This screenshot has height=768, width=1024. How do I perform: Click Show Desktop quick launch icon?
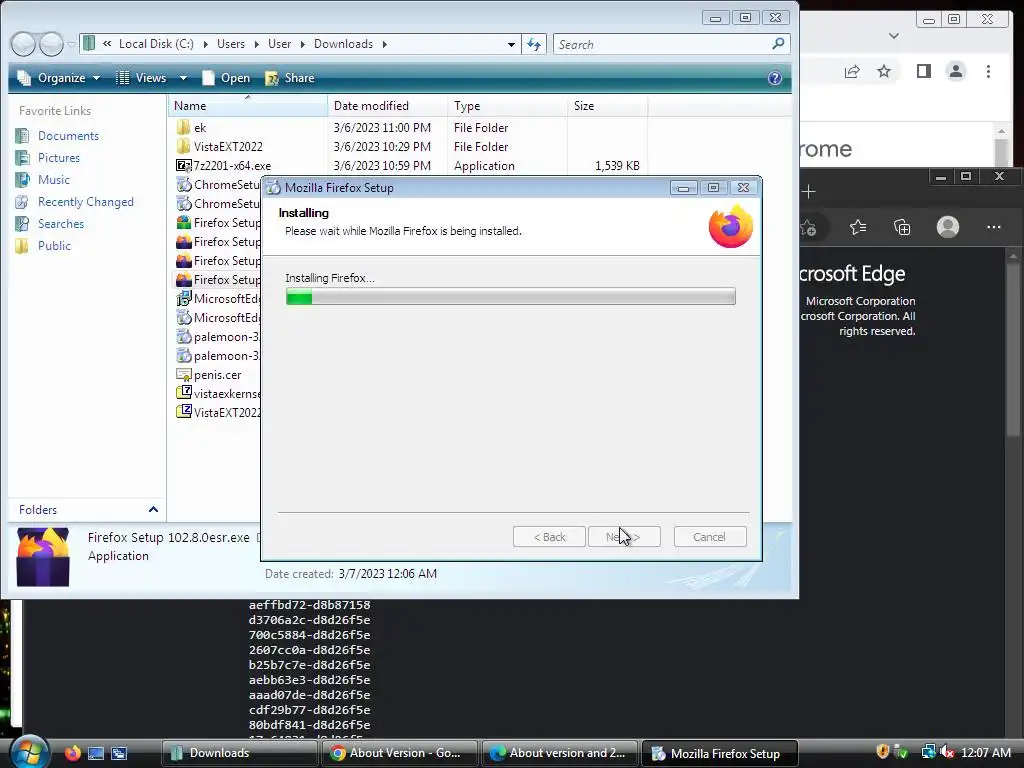(x=96, y=753)
